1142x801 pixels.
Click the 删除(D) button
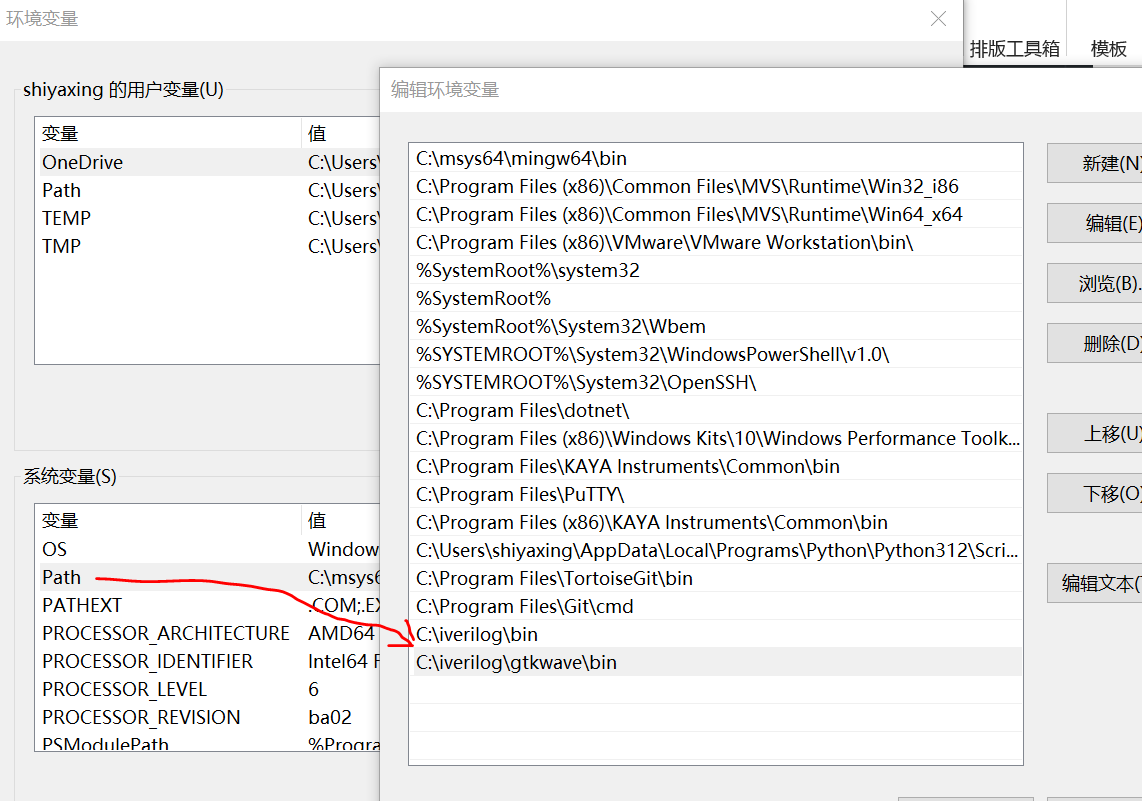click(x=1095, y=343)
